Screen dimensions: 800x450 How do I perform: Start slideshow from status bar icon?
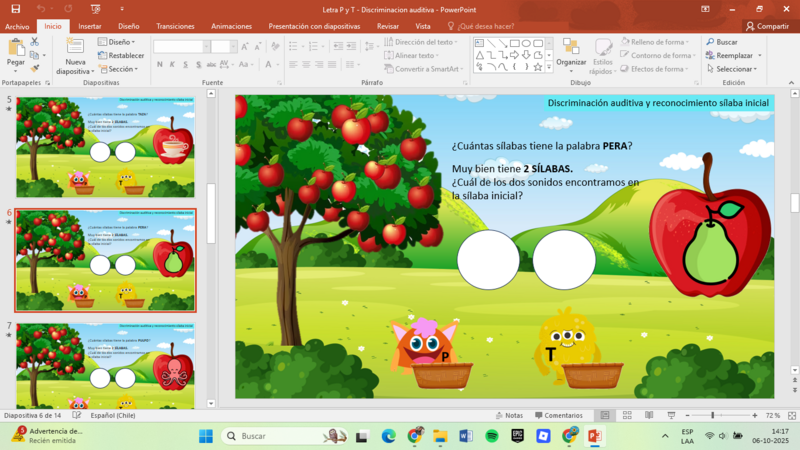click(671, 415)
